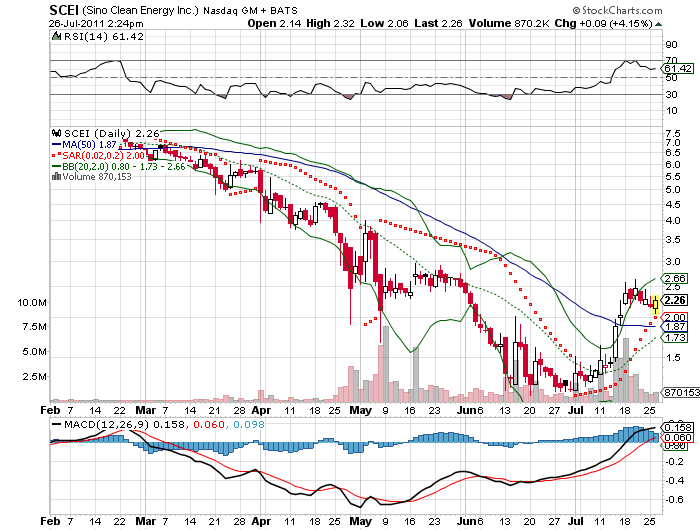Click the green 1.73 middle band price tag

point(674,338)
